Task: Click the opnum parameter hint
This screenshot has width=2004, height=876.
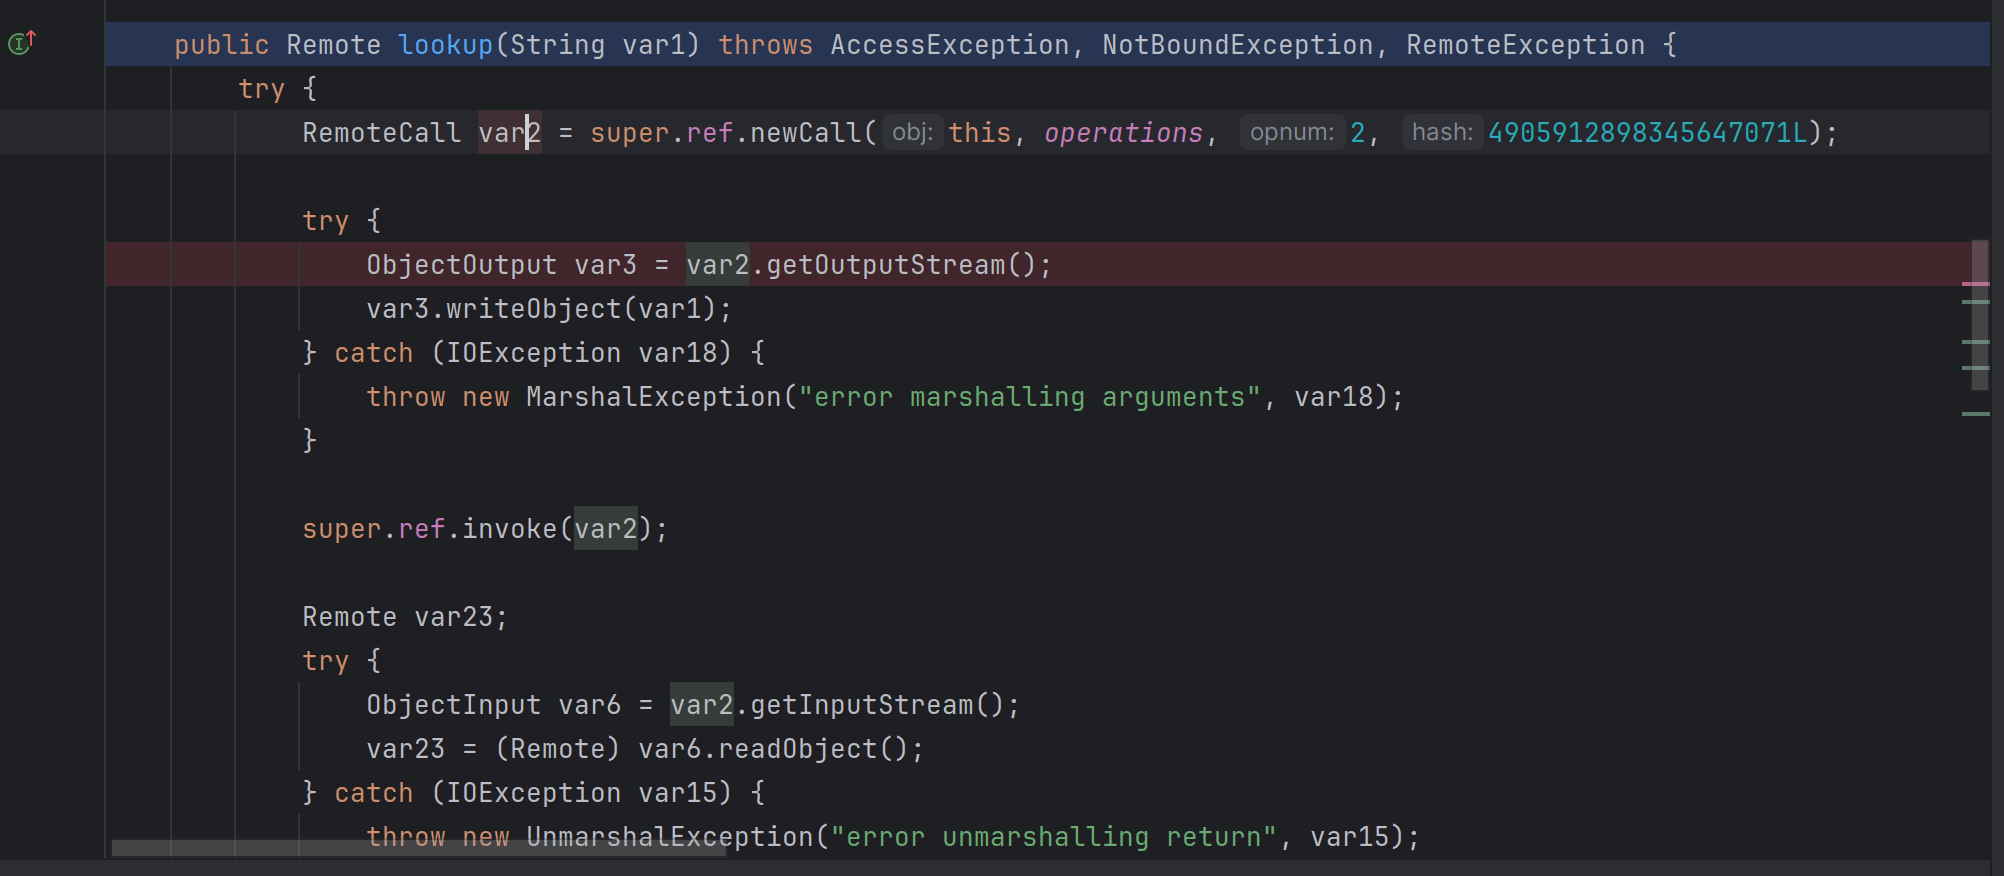Action: click(x=1292, y=132)
